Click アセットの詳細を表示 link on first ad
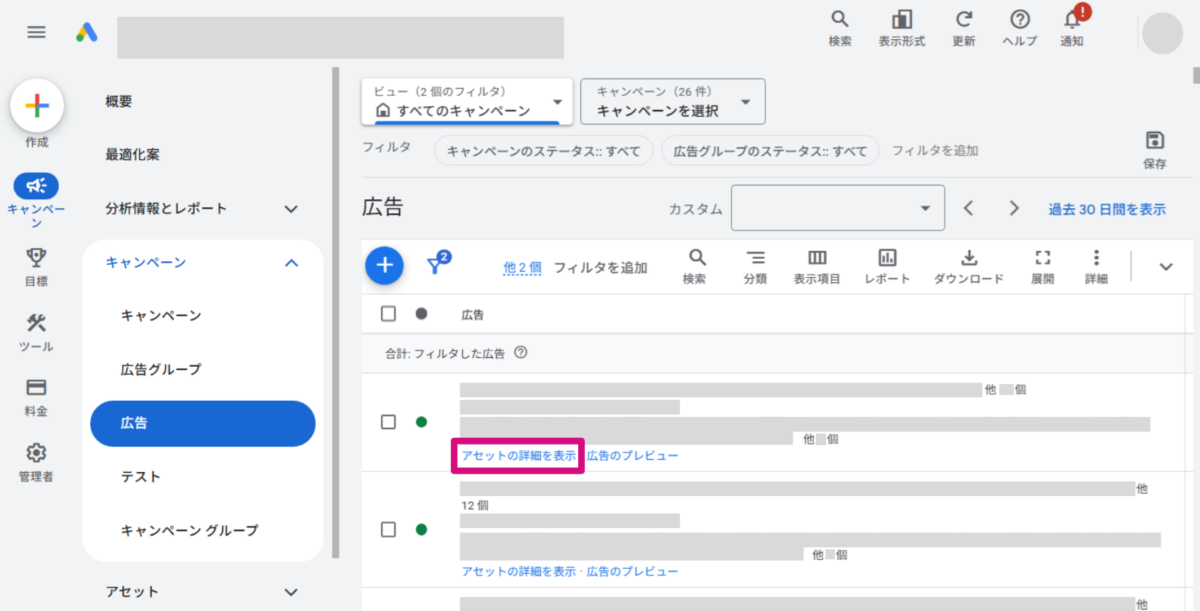The width and height of the screenshot is (1200, 611). (x=518, y=456)
